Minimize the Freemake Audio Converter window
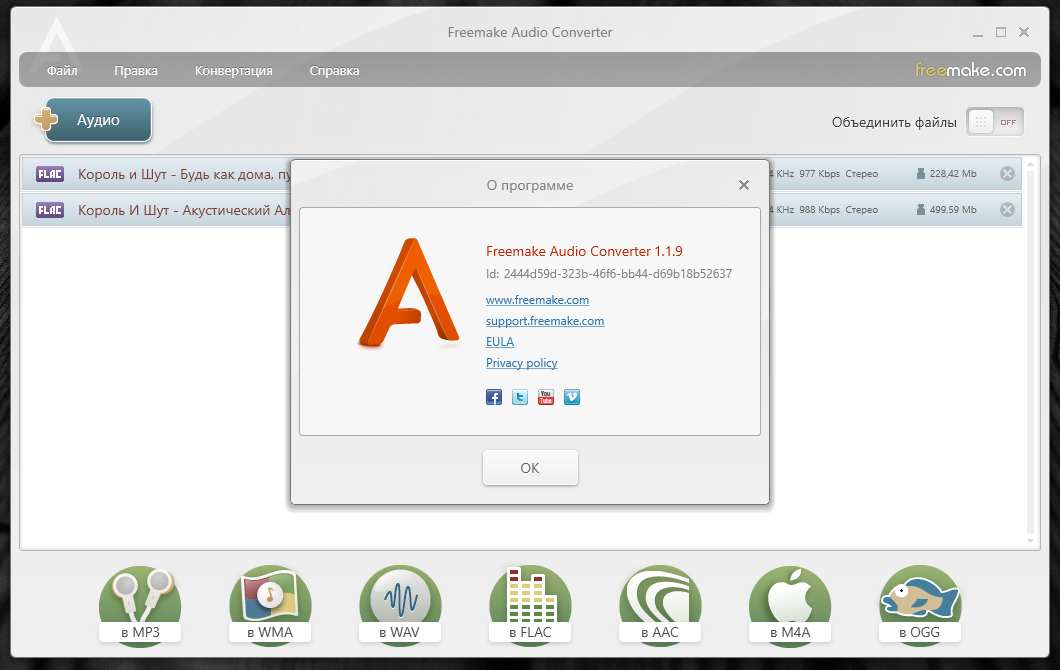 (978, 32)
